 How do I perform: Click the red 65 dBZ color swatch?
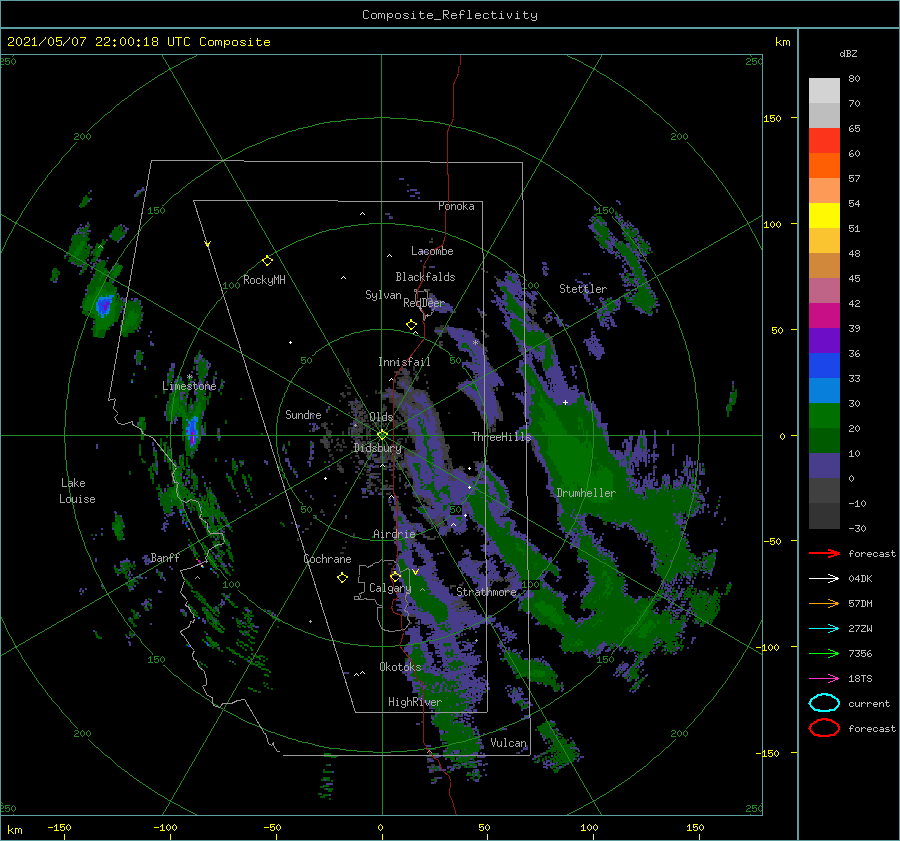pos(824,141)
